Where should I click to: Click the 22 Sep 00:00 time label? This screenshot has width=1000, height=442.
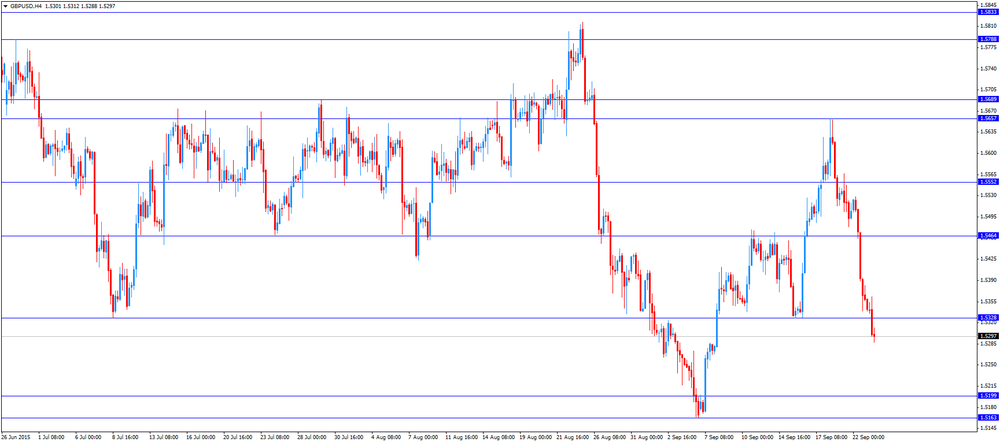pos(870,438)
